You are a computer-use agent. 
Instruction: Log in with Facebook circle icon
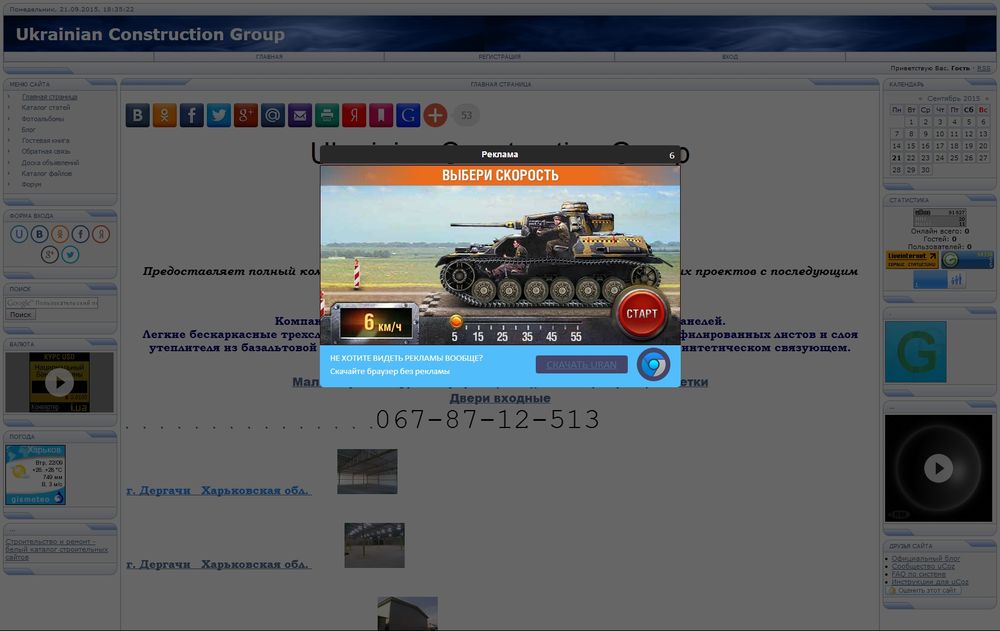point(80,234)
